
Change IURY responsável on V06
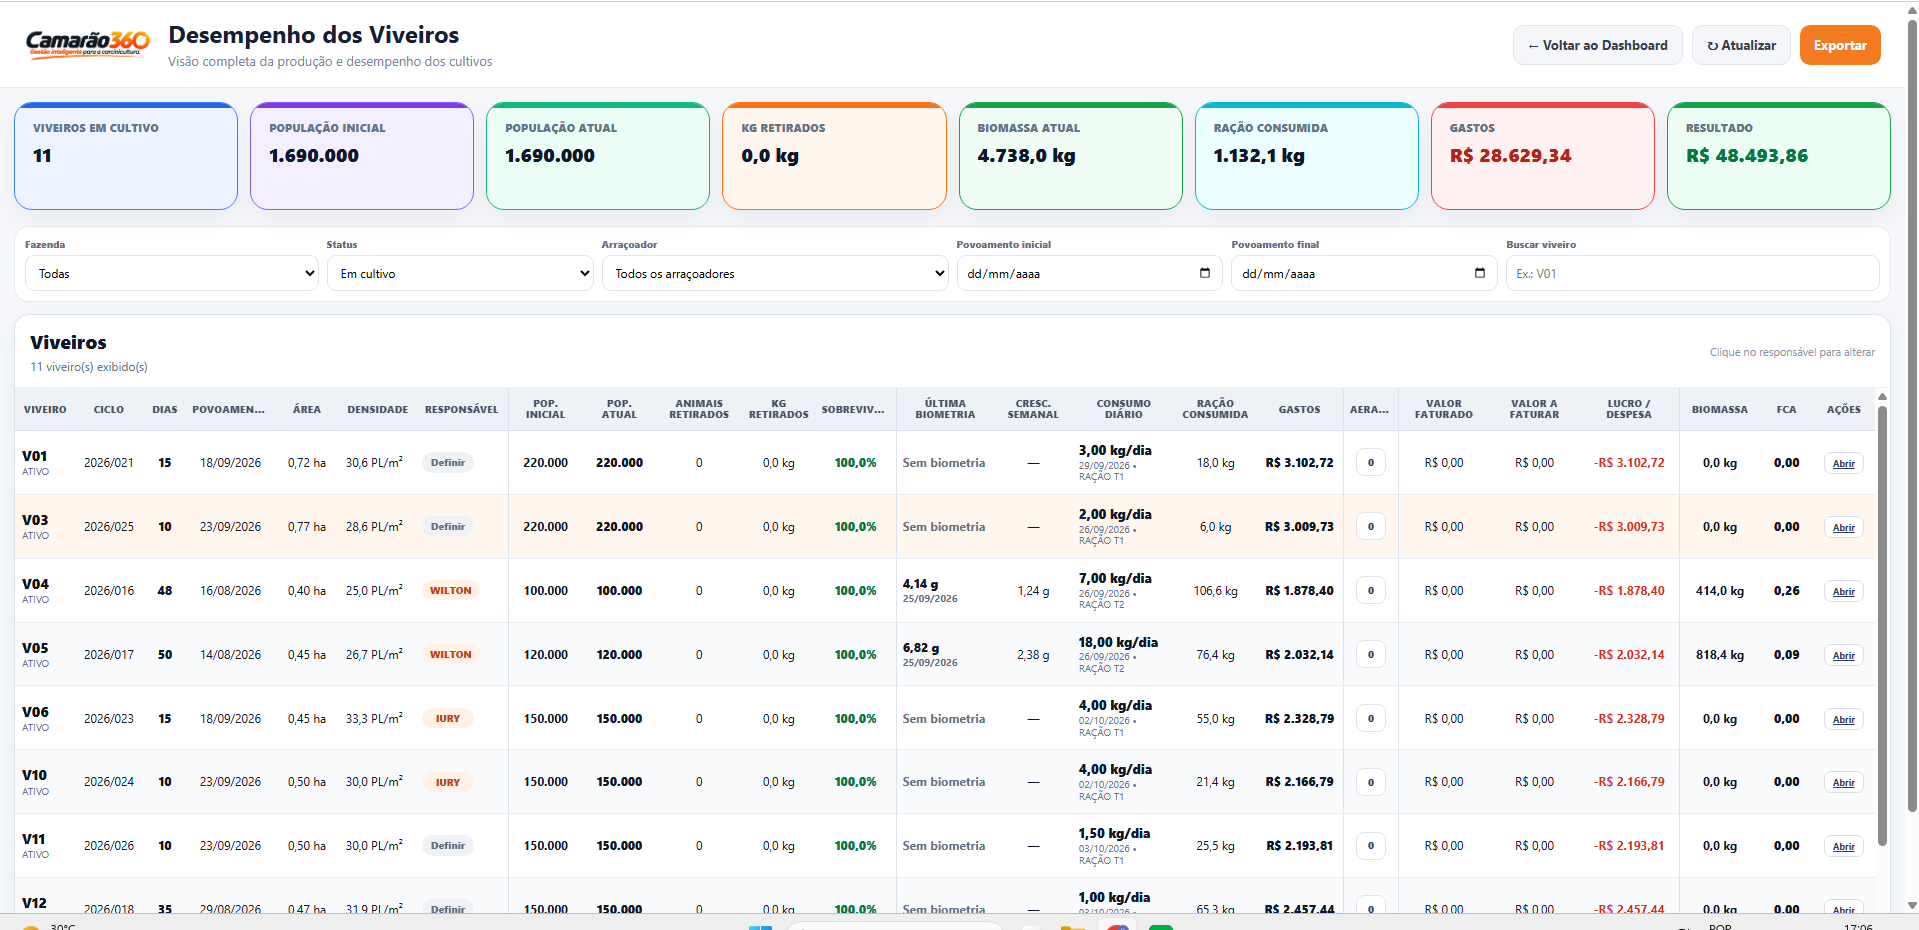click(447, 719)
